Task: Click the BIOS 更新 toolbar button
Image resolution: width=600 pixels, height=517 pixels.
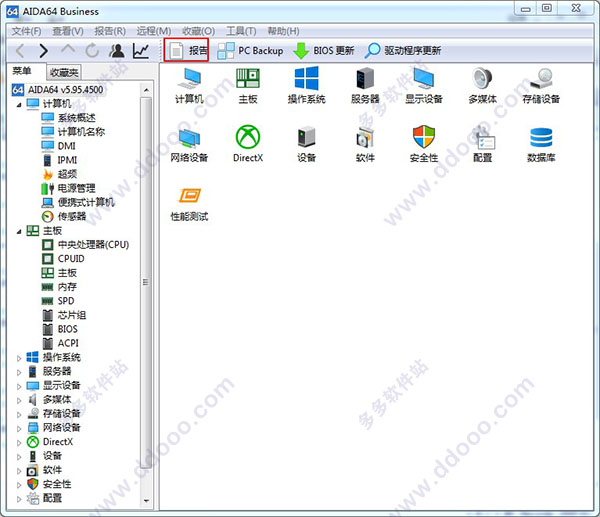Action: [324, 51]
